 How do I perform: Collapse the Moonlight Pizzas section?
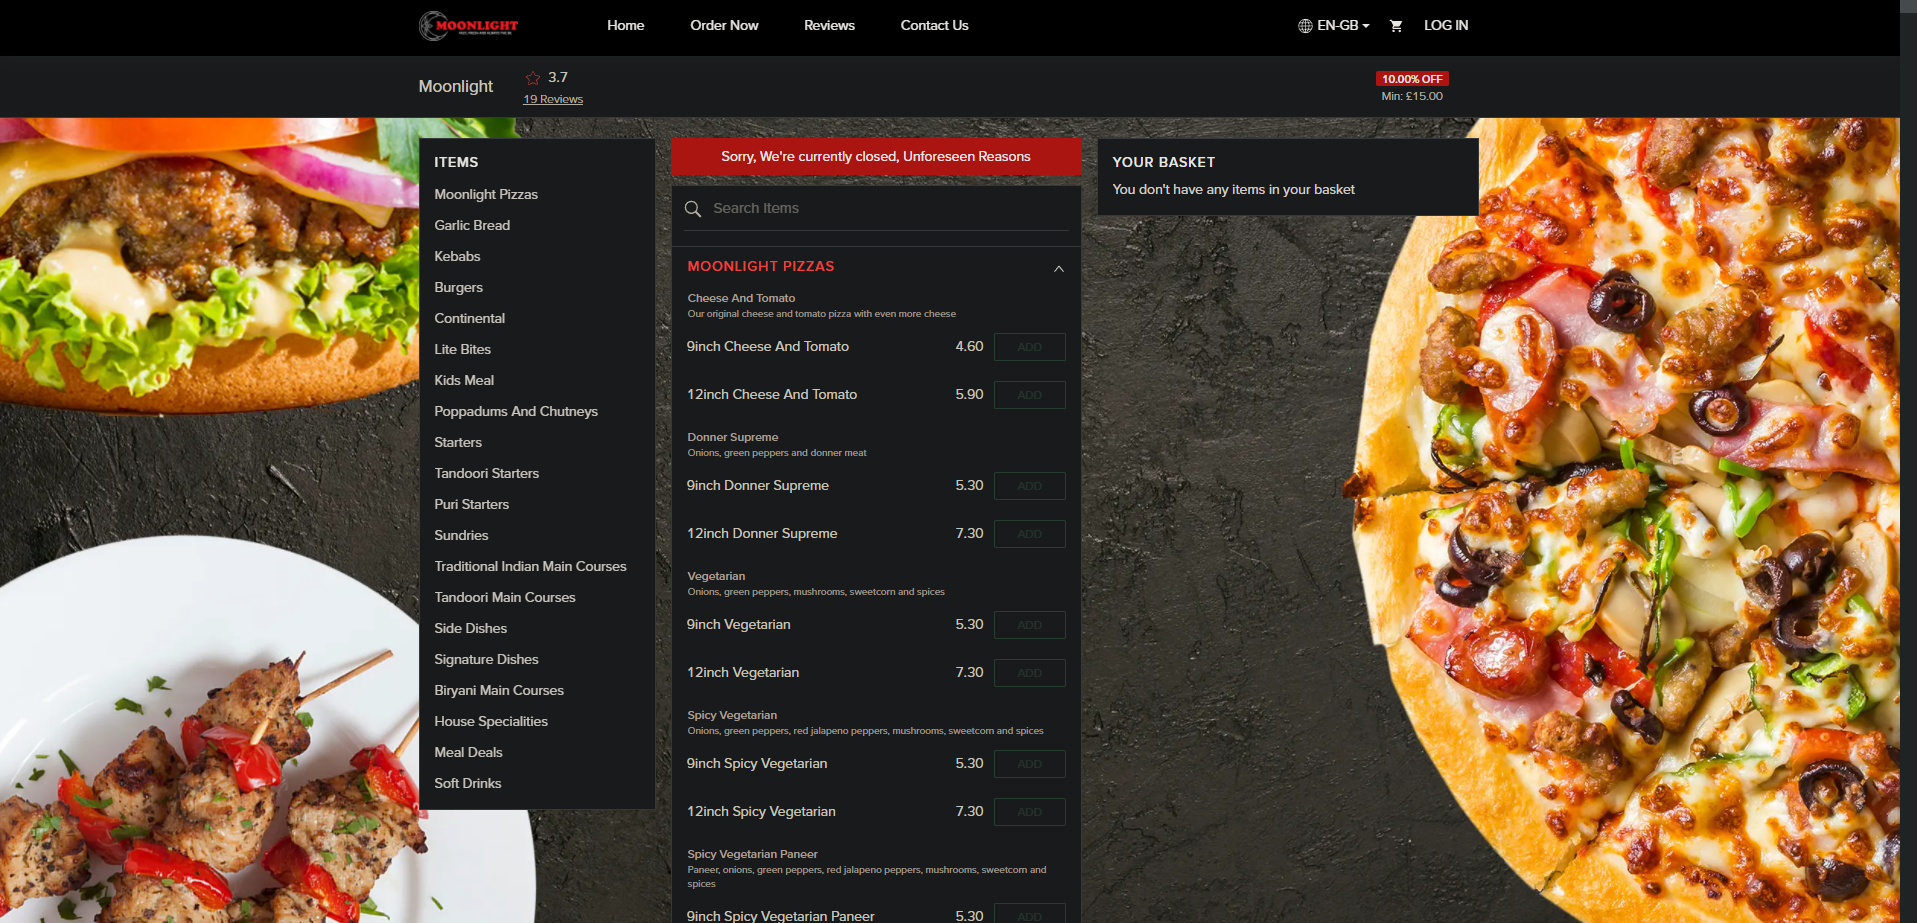coord(1058,268)
